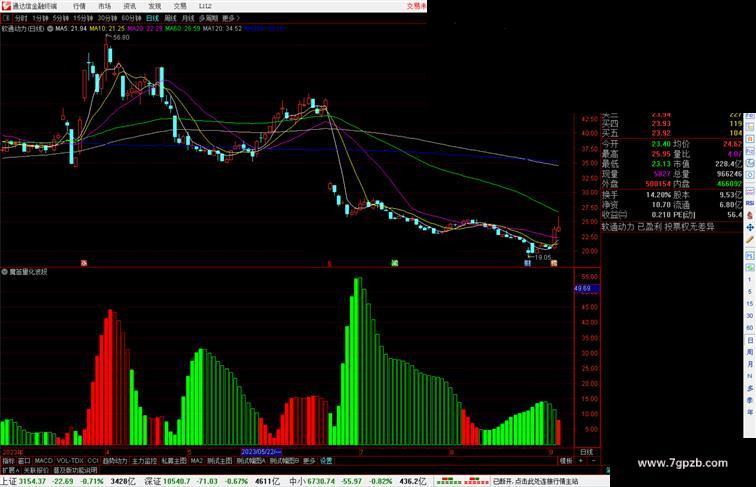Click the plus zoom button beside 模板
The width and height of the screenshot is (756, 487).
point(580,461)
